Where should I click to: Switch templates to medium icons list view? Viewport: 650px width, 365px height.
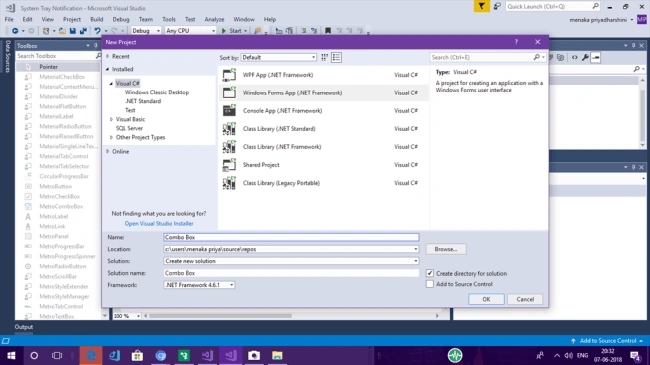click(x=337, y=58)
